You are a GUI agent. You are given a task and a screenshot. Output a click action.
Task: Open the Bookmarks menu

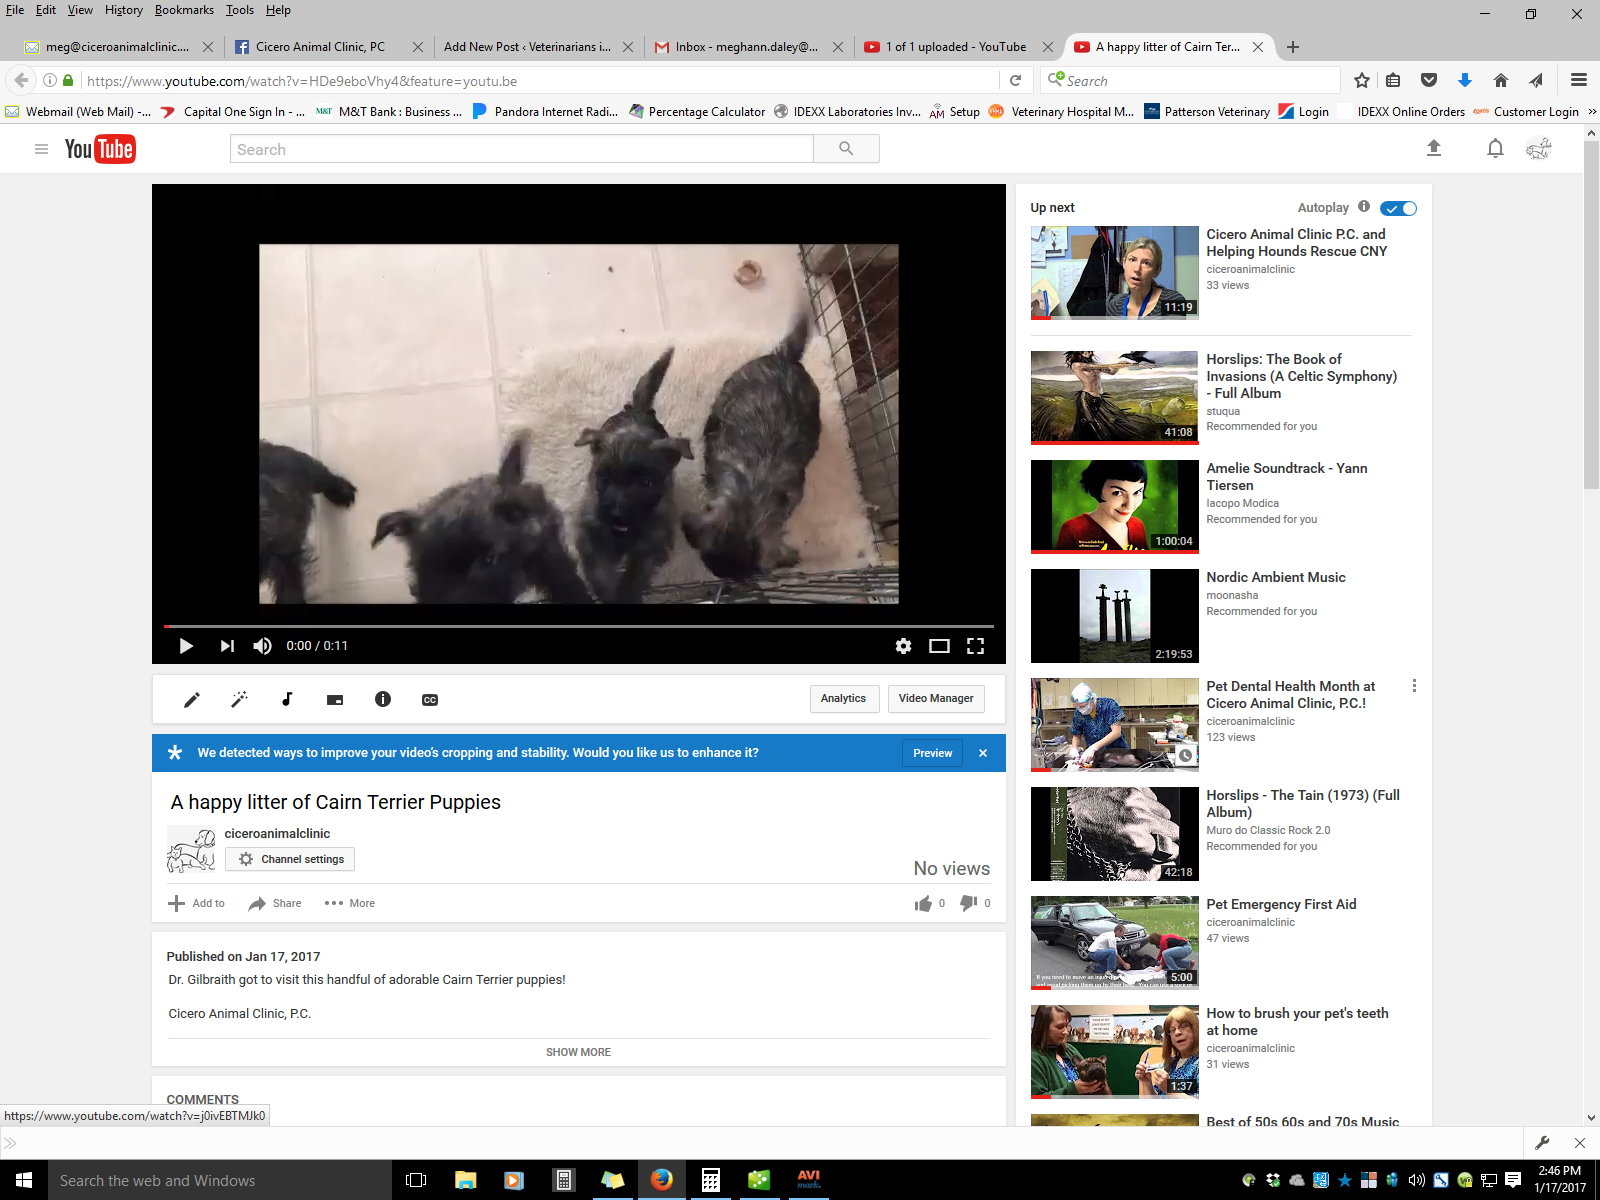[184, 10]
